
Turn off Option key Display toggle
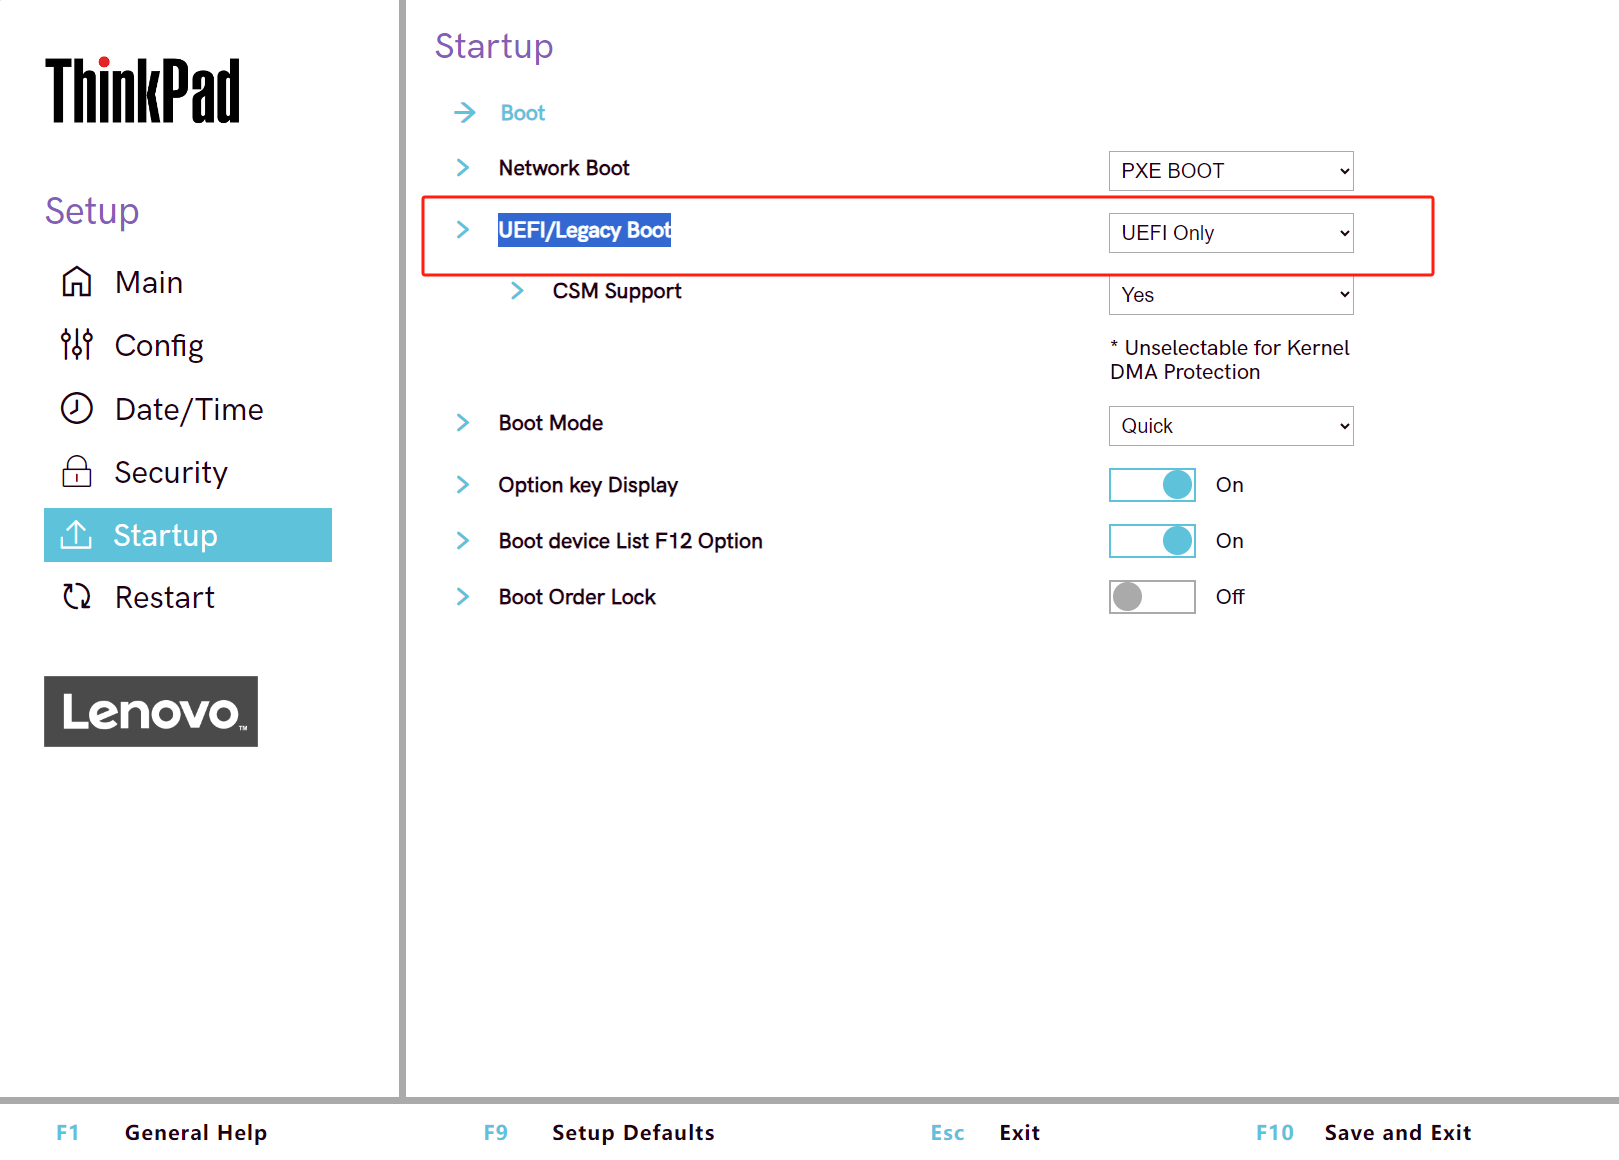(x=1152, y=485)
